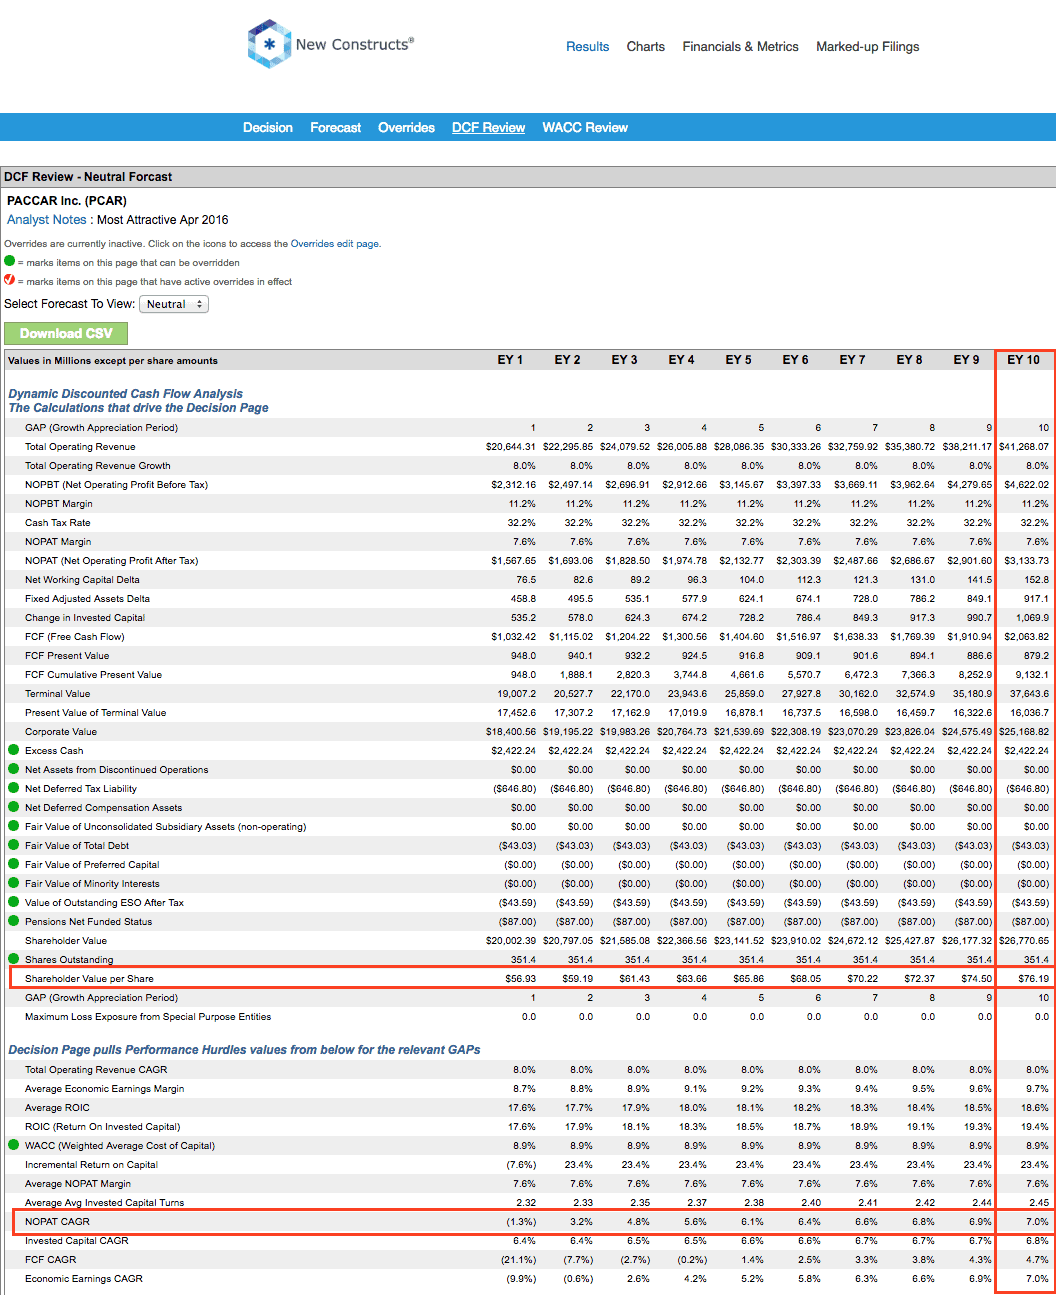Image resolution: width=1056 pixels, height=1295 pixels.
Task: Switch to the Decision tab
Action: pyautogui.click(x=268, y=127)
